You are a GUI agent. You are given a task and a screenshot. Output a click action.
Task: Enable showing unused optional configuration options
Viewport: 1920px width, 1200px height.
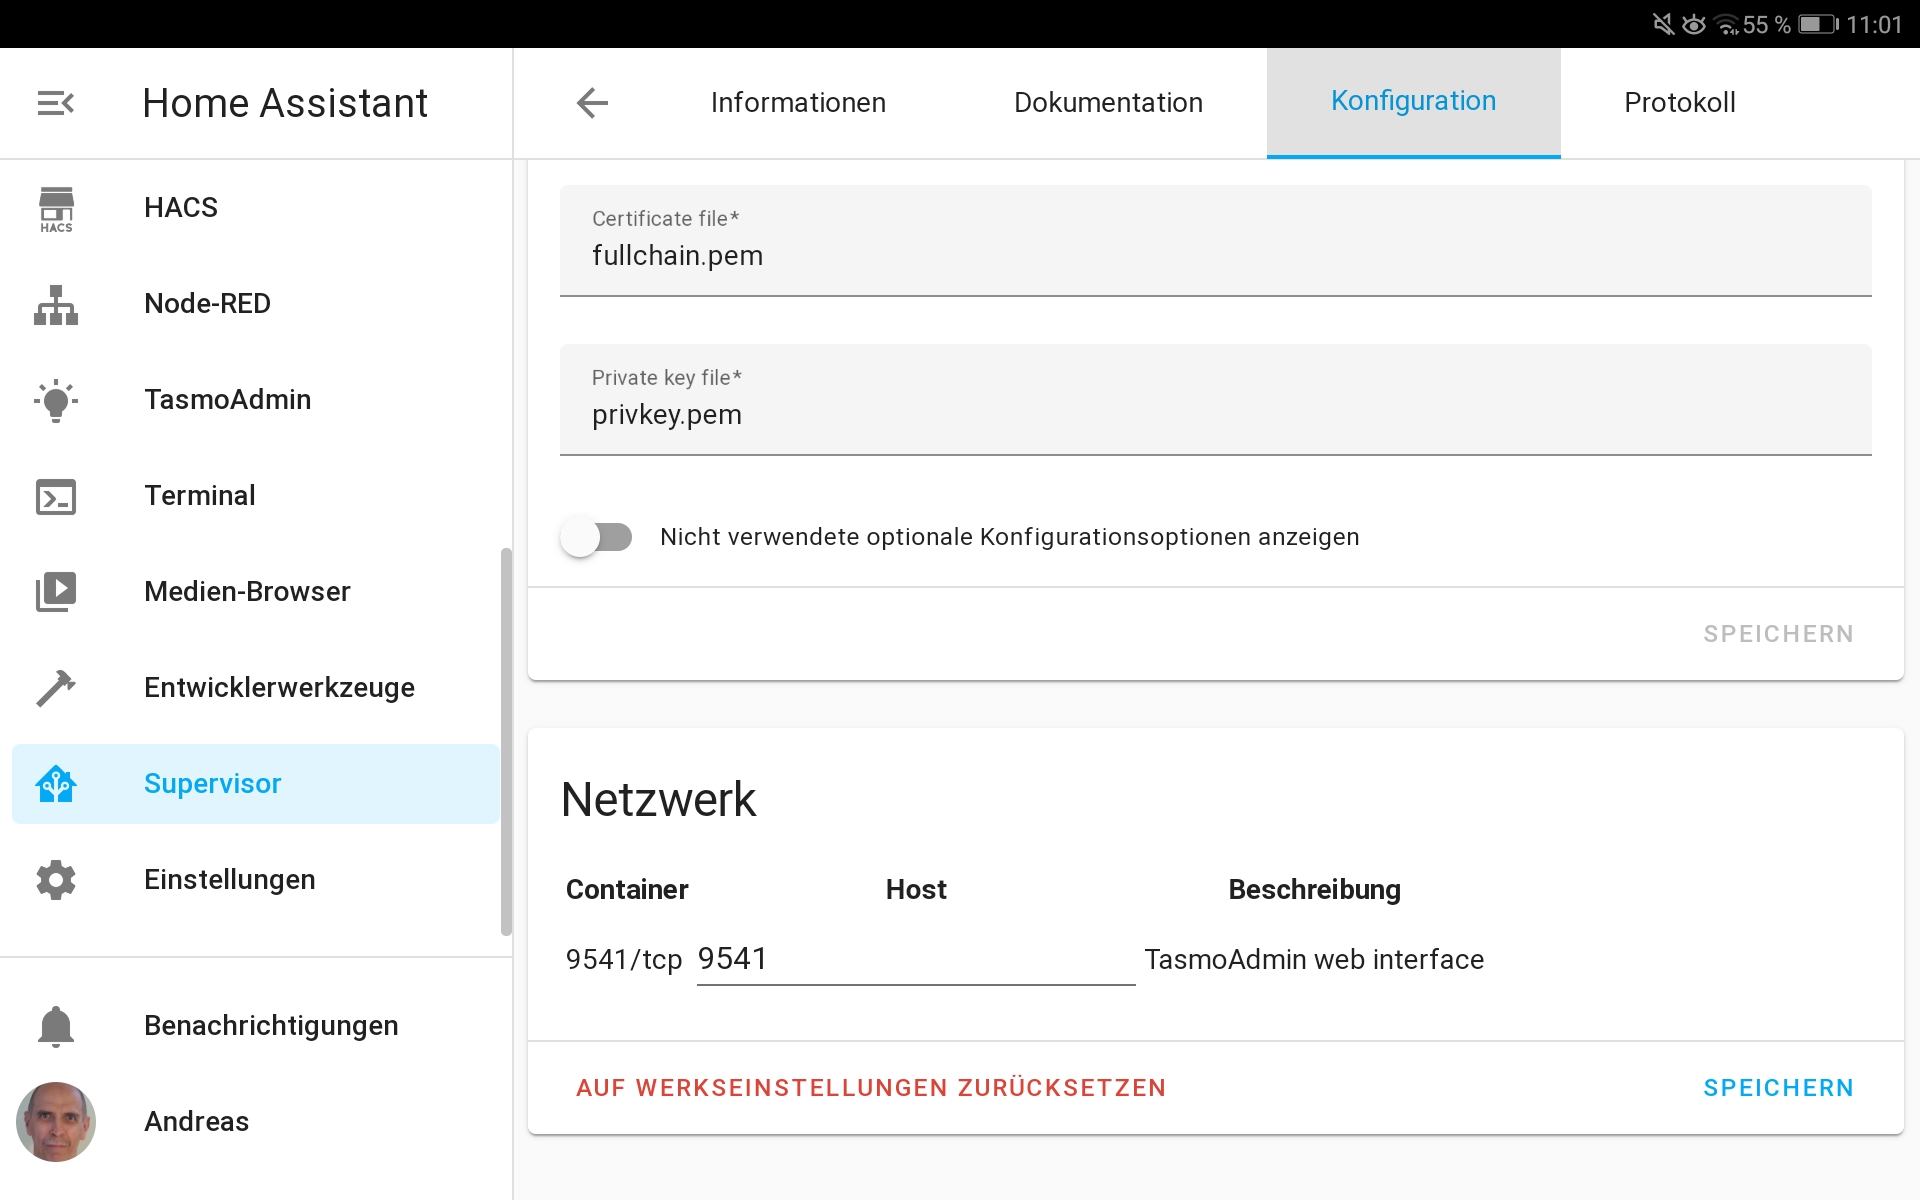point(595,537)
